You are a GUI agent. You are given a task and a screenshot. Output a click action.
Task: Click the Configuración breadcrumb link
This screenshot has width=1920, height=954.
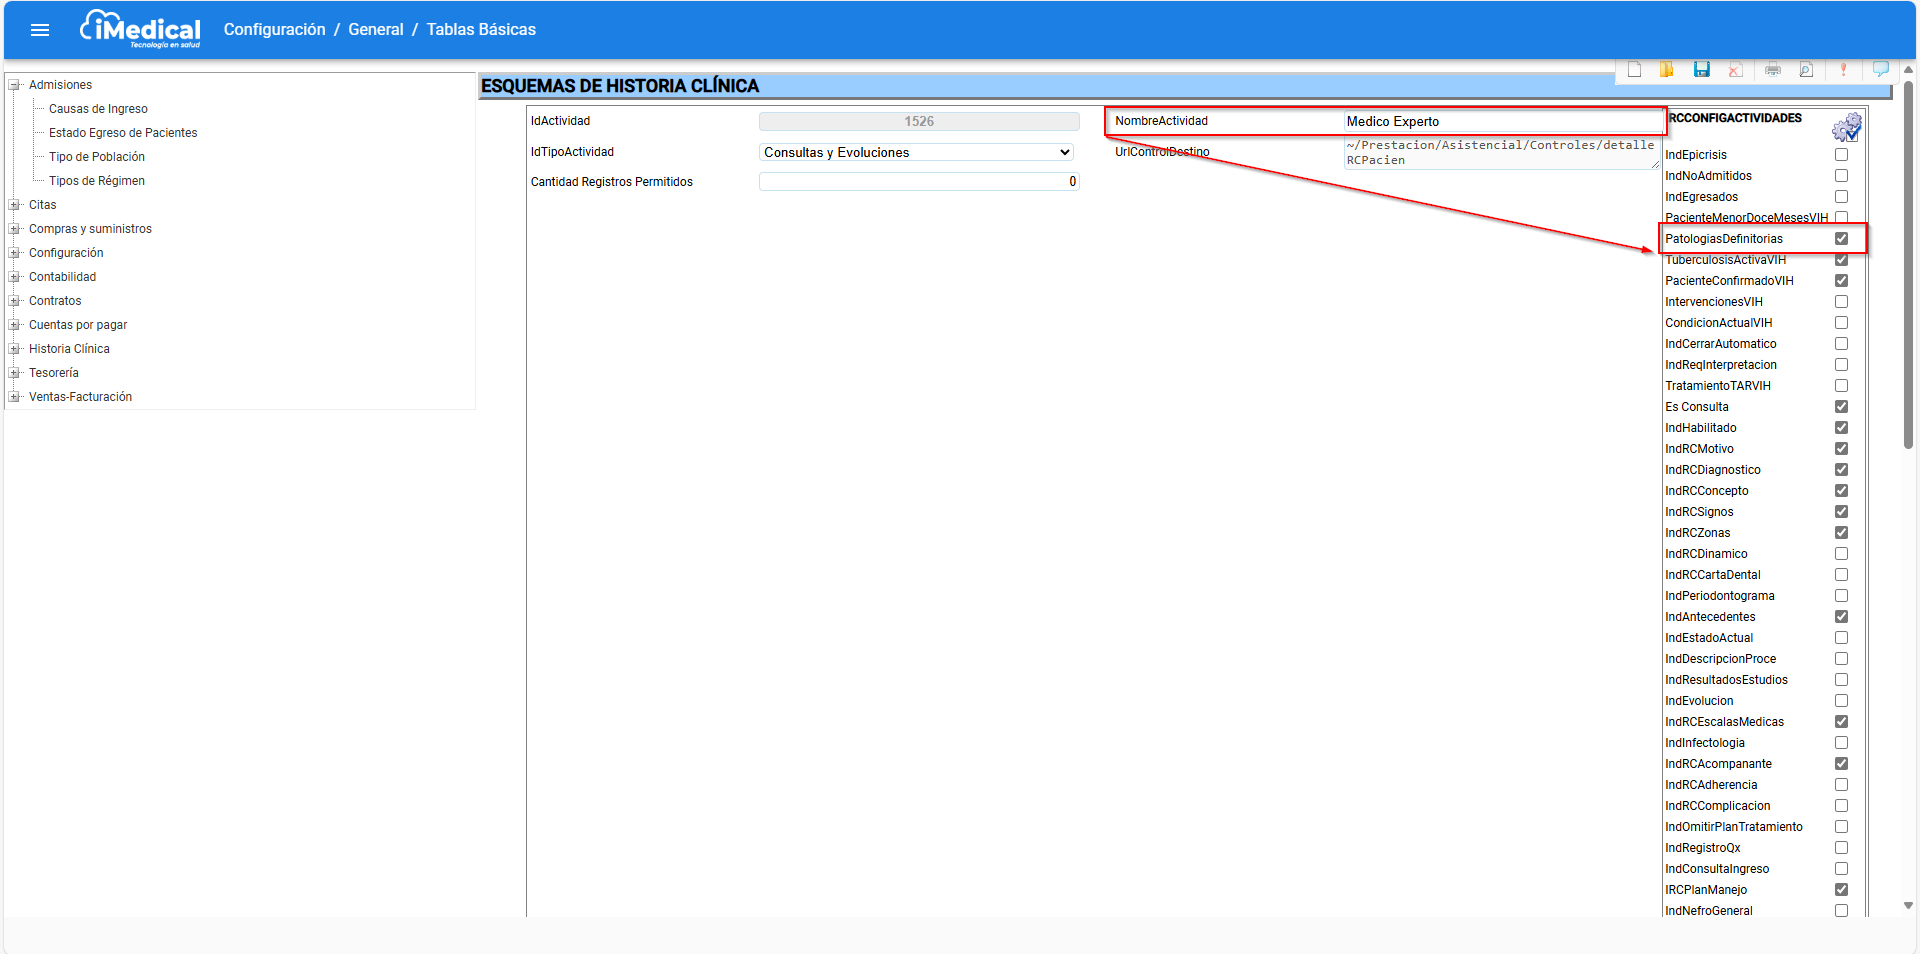click(x=274, y=30)
